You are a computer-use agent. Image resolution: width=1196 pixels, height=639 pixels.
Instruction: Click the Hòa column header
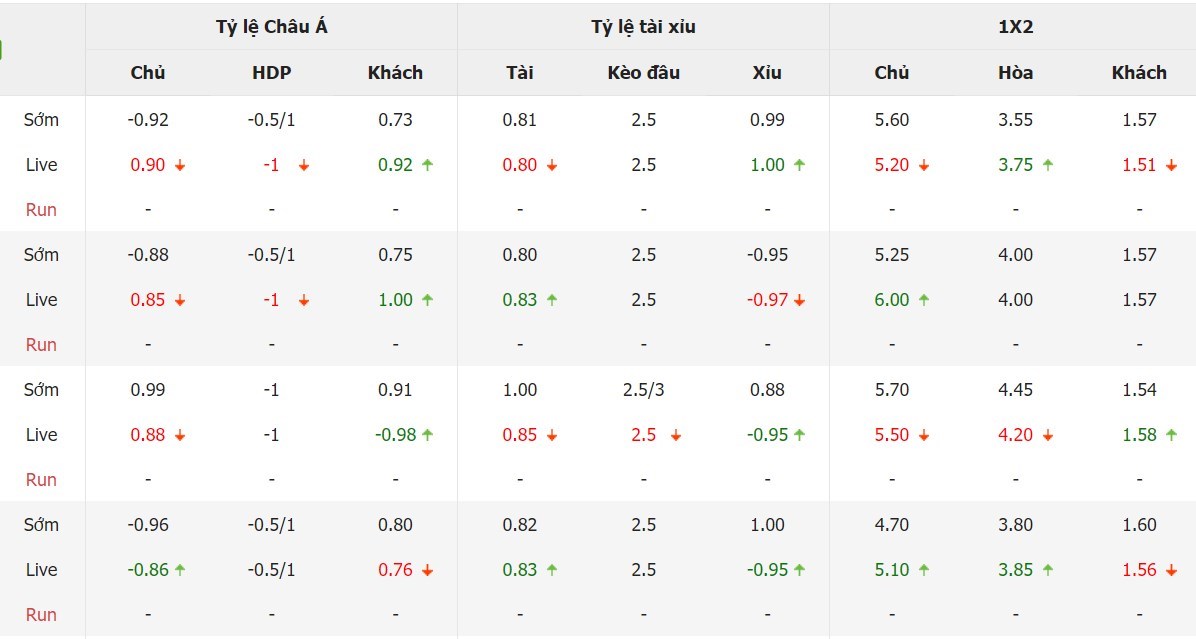(1015, 73)
